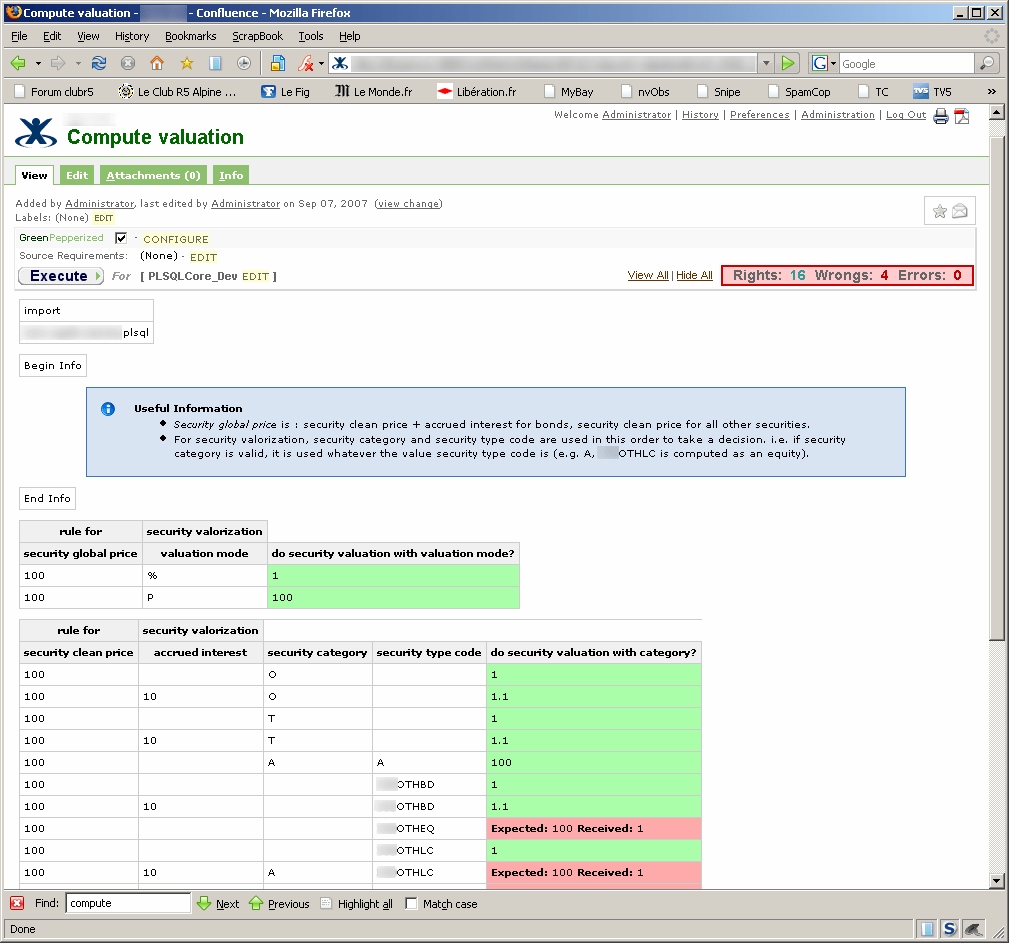This screenshot has height=943, width=1009.
Task: Click the Hide All link
Action: click(x=694, y=275)
